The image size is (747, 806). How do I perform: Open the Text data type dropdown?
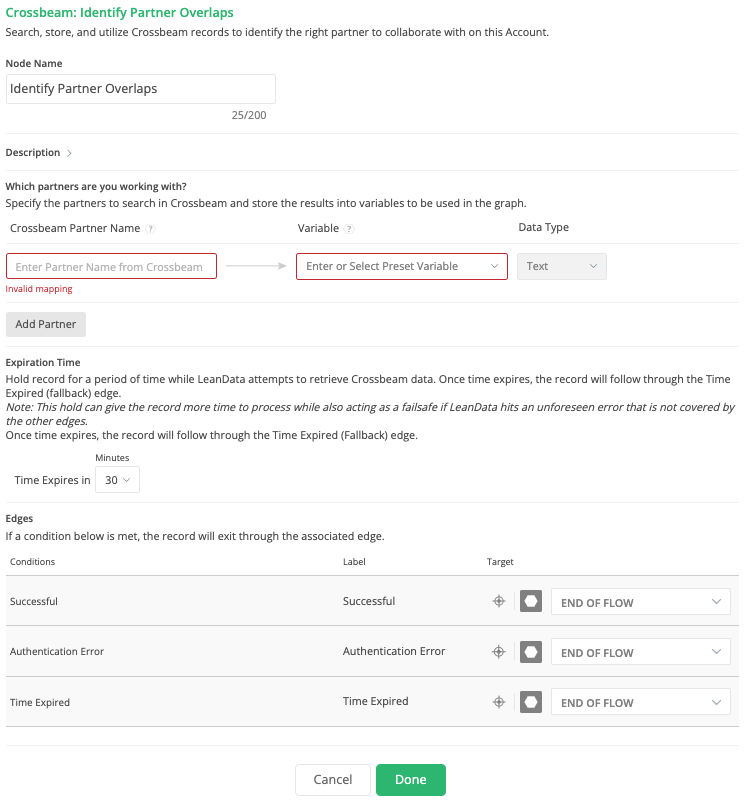(561, 266)
